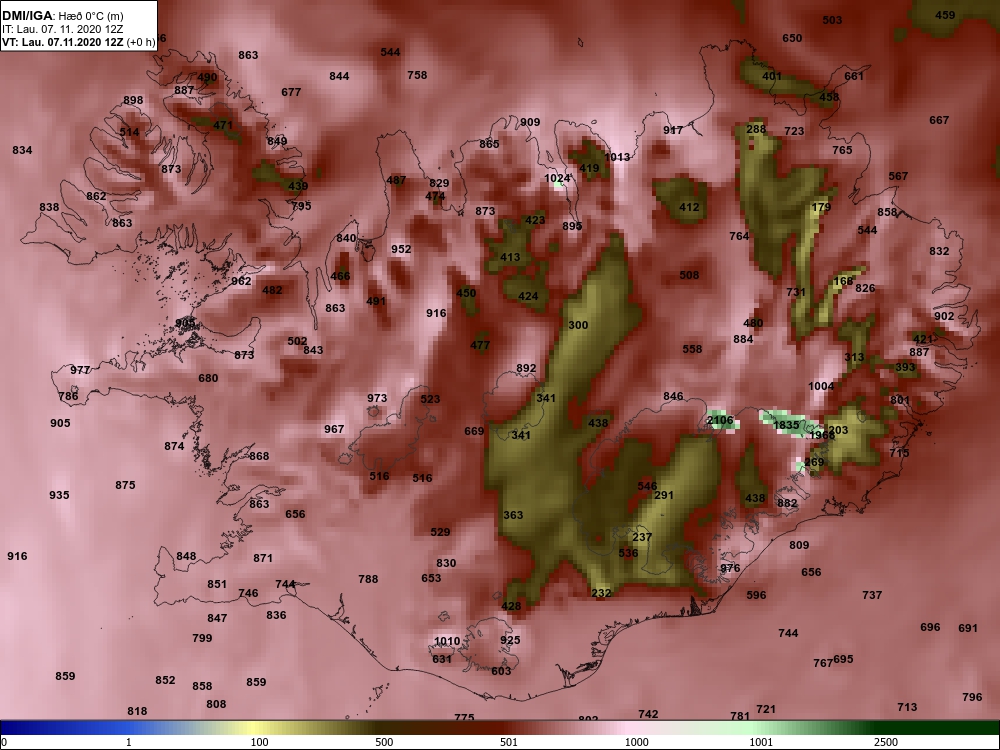Viewport: 1000px width, 750px height.
Task: Click the map value '1024'
Action: (x=557, y=178)
